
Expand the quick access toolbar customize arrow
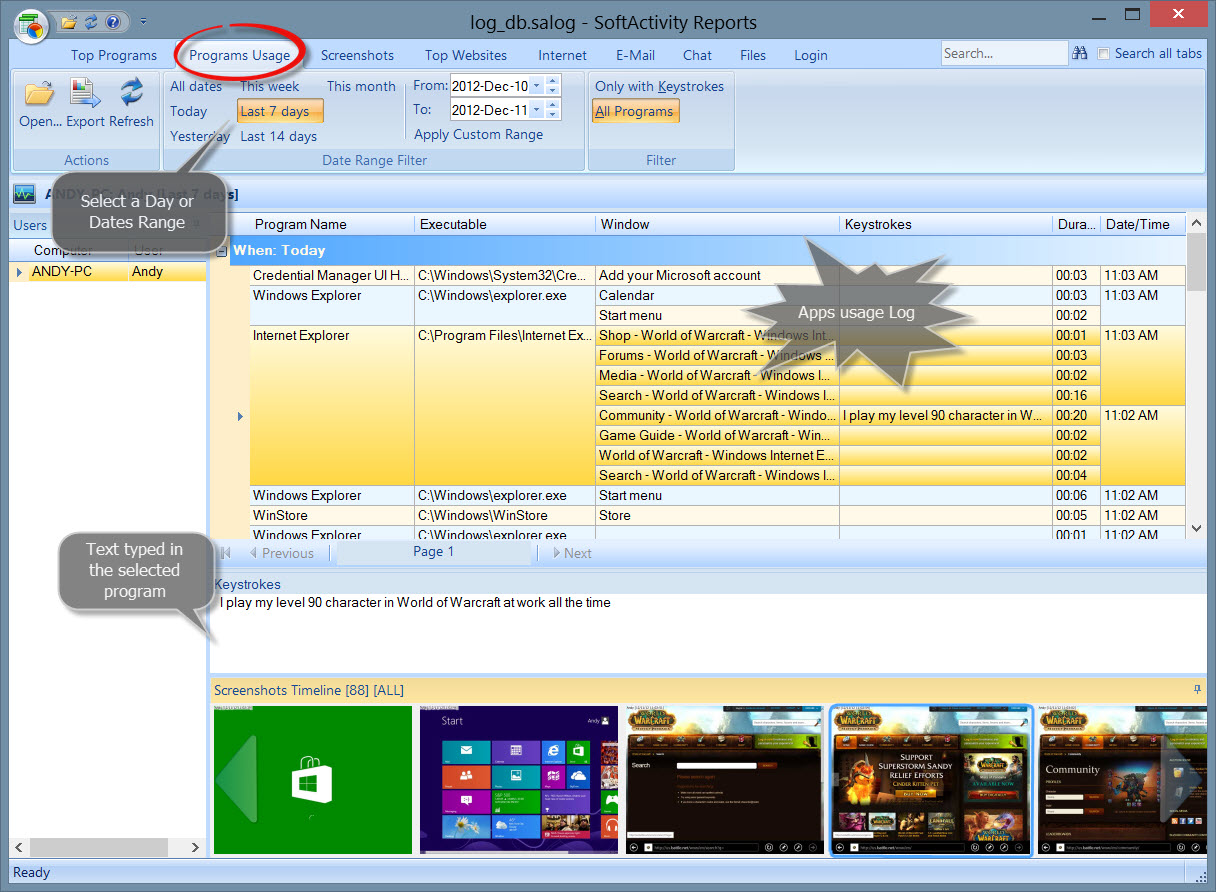(x=143, y=21)
